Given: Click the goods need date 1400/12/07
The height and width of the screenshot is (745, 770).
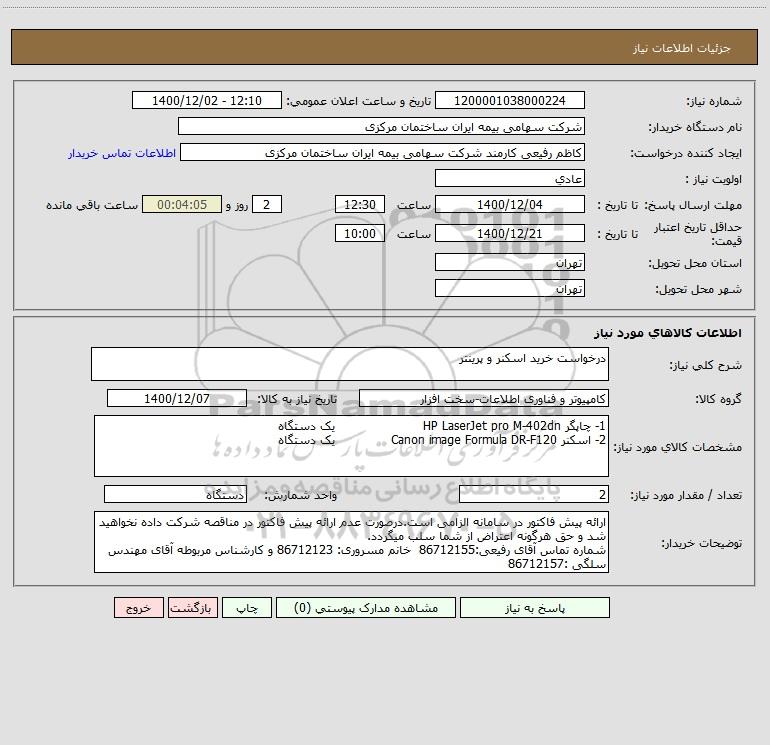Looking at the screenshot, I should pos(177,398).
